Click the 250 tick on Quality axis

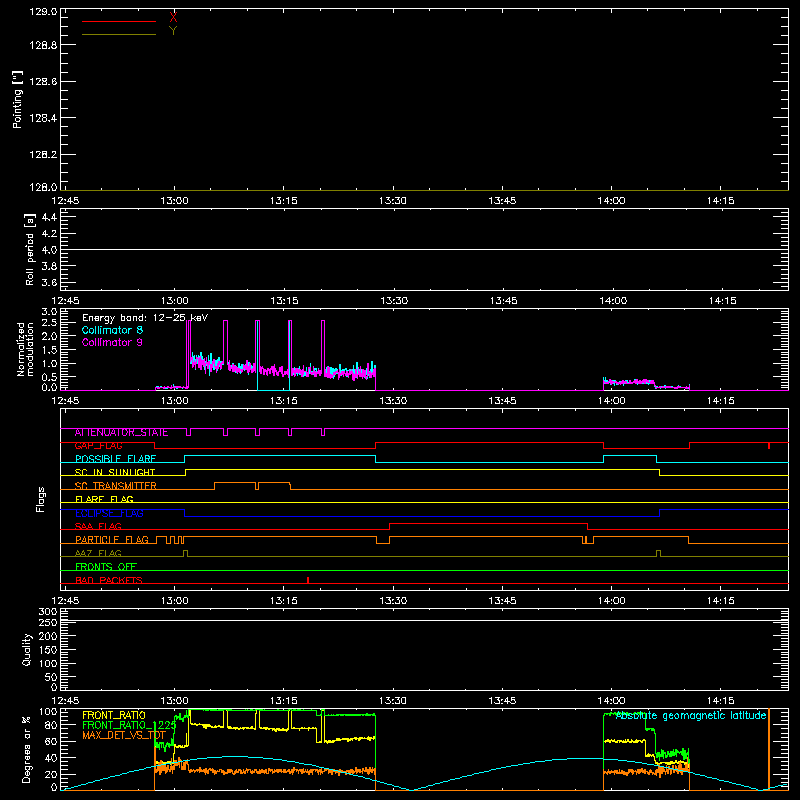(x=48, y=622)
